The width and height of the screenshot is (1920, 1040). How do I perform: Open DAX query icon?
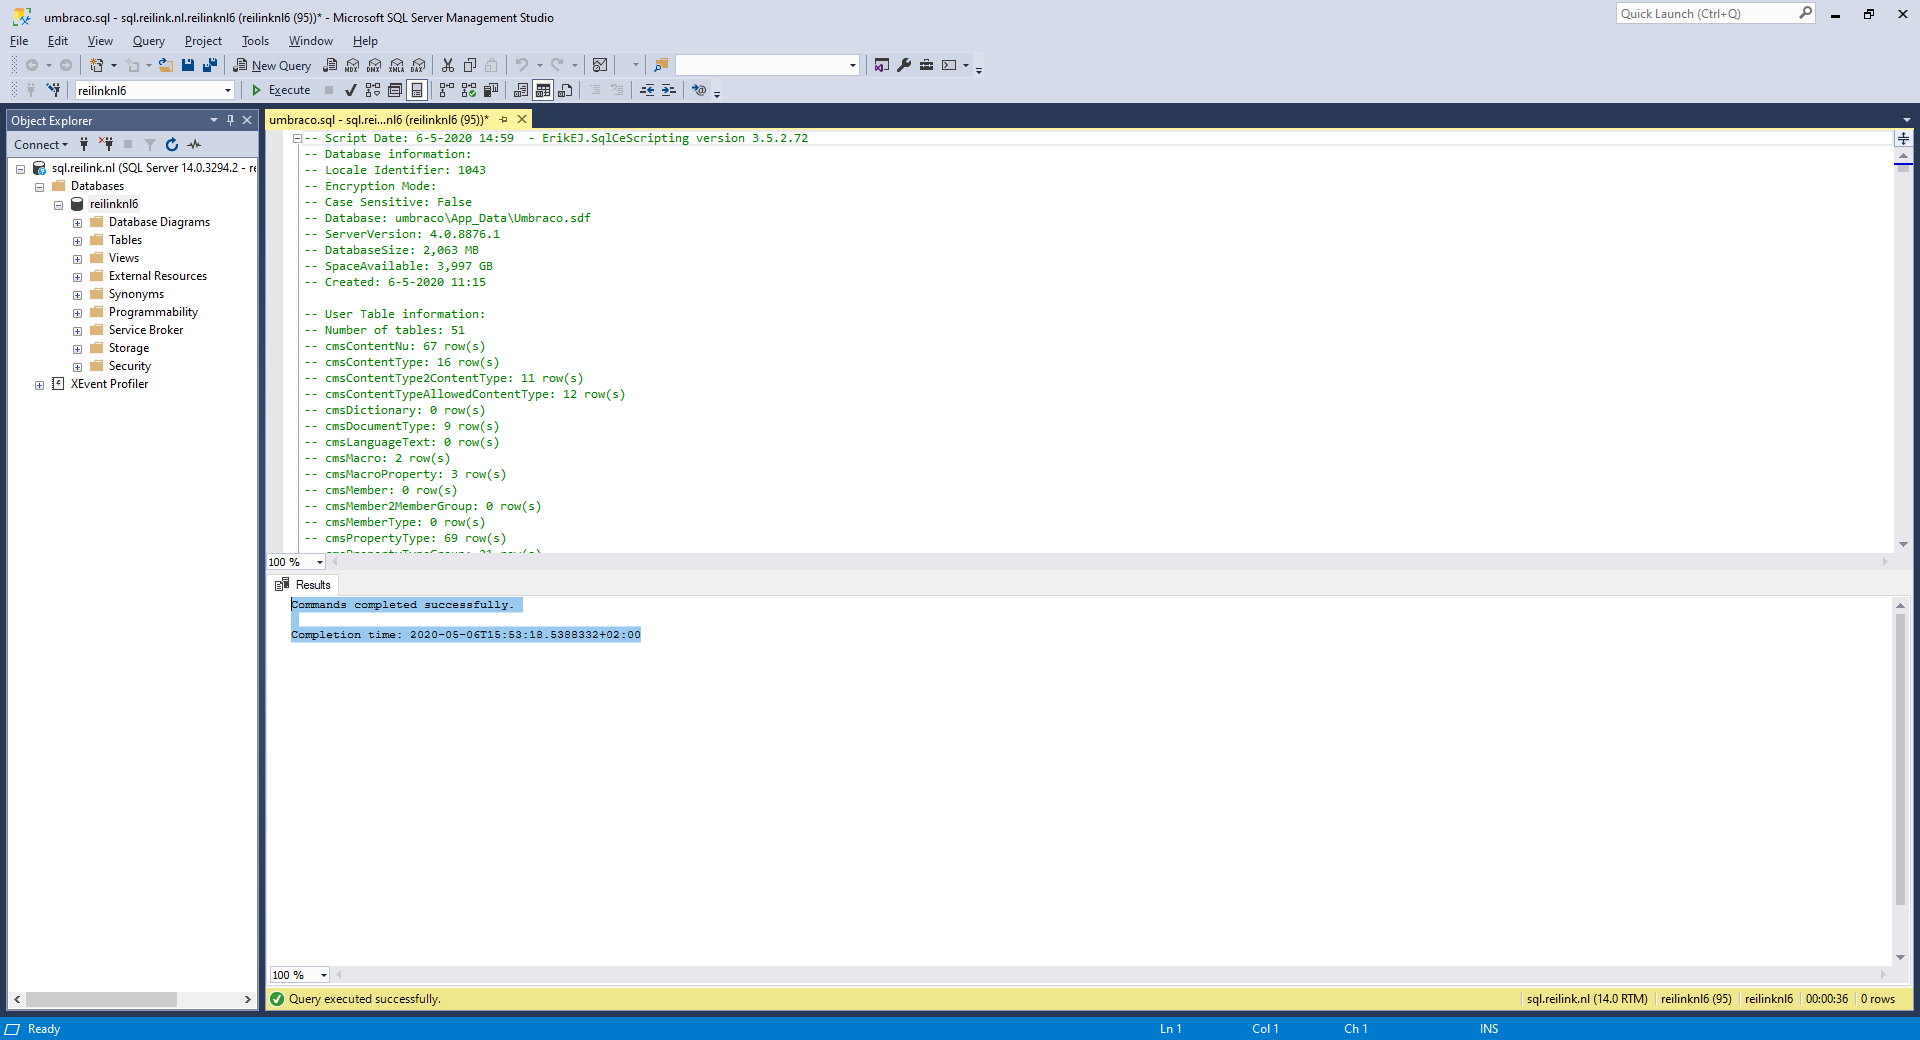419,65
